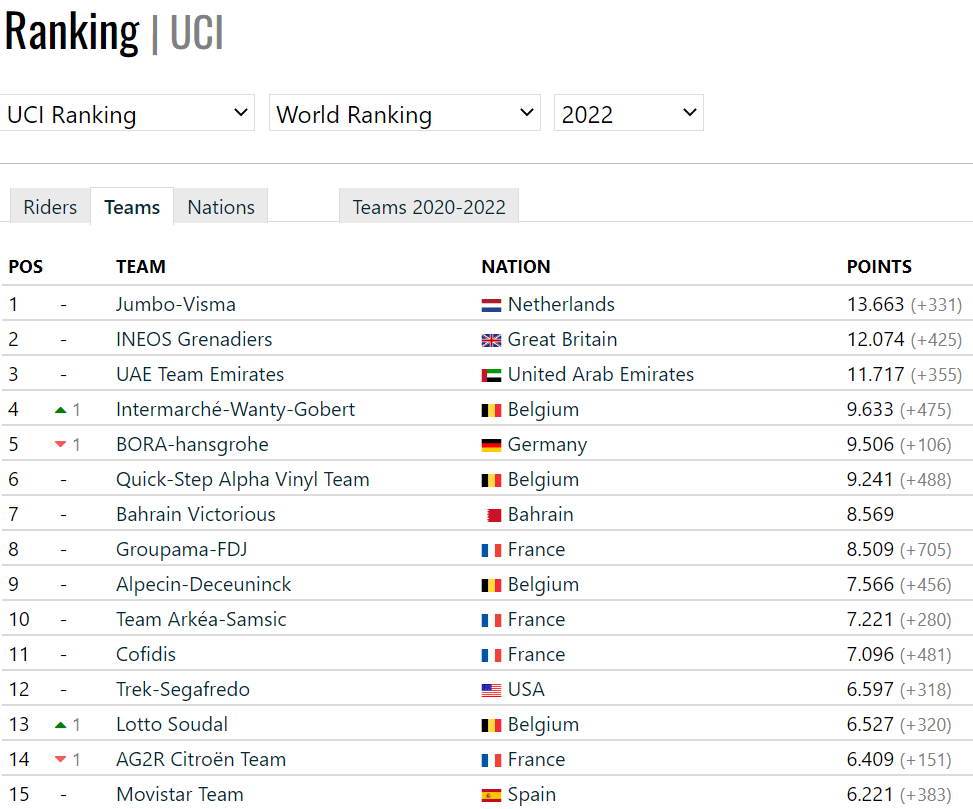Open the Cofidis team link
Image resolution: width=973 pixels, height=809 pixels.
146,655
